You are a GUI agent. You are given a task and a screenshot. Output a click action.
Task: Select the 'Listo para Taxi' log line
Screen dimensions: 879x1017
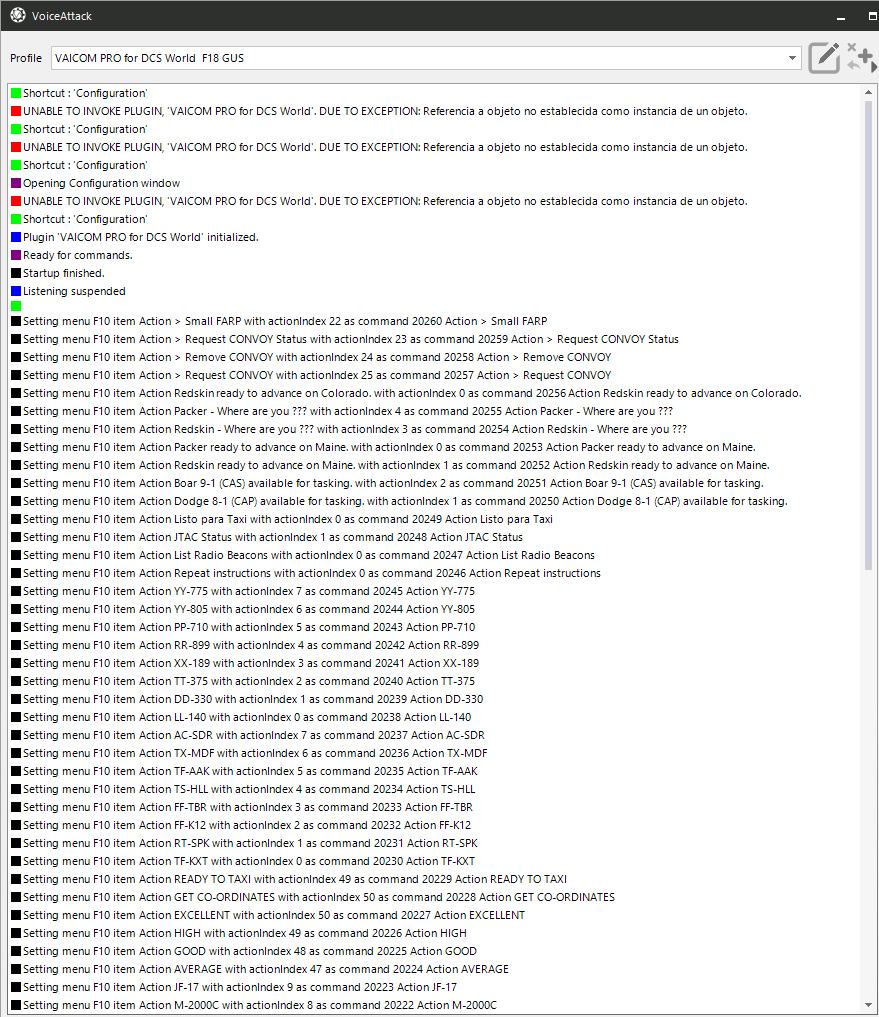click(282, 520)
